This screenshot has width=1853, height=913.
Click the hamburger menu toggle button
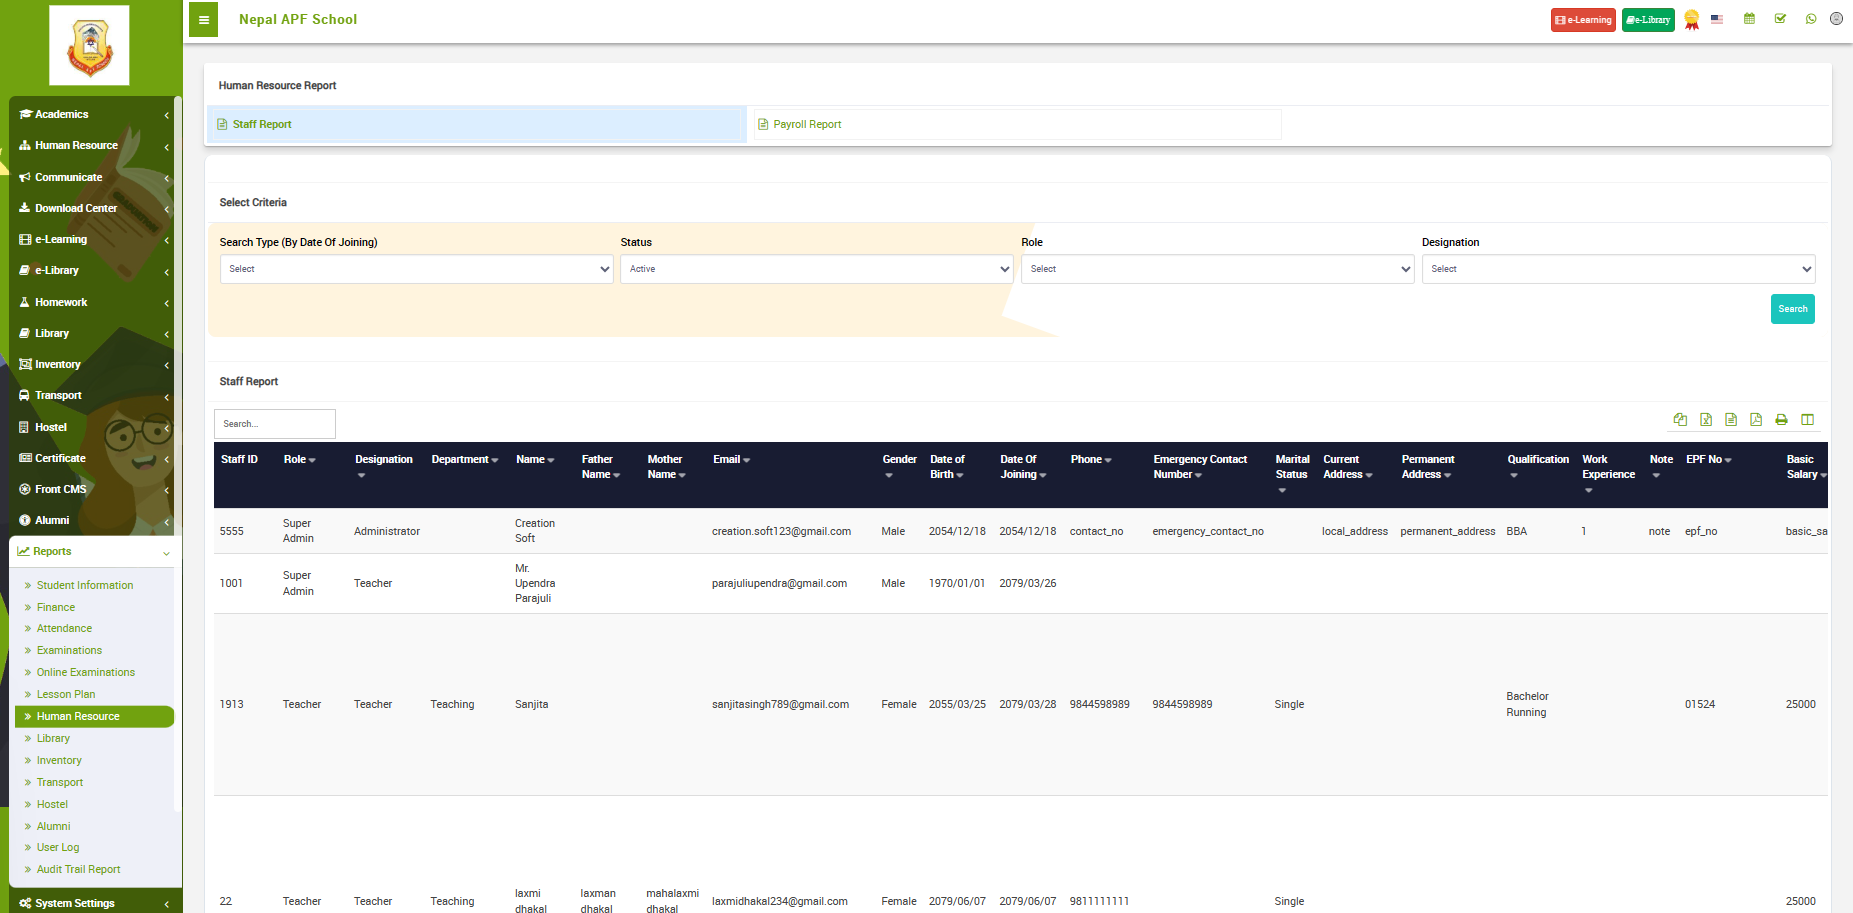[203, 20]
